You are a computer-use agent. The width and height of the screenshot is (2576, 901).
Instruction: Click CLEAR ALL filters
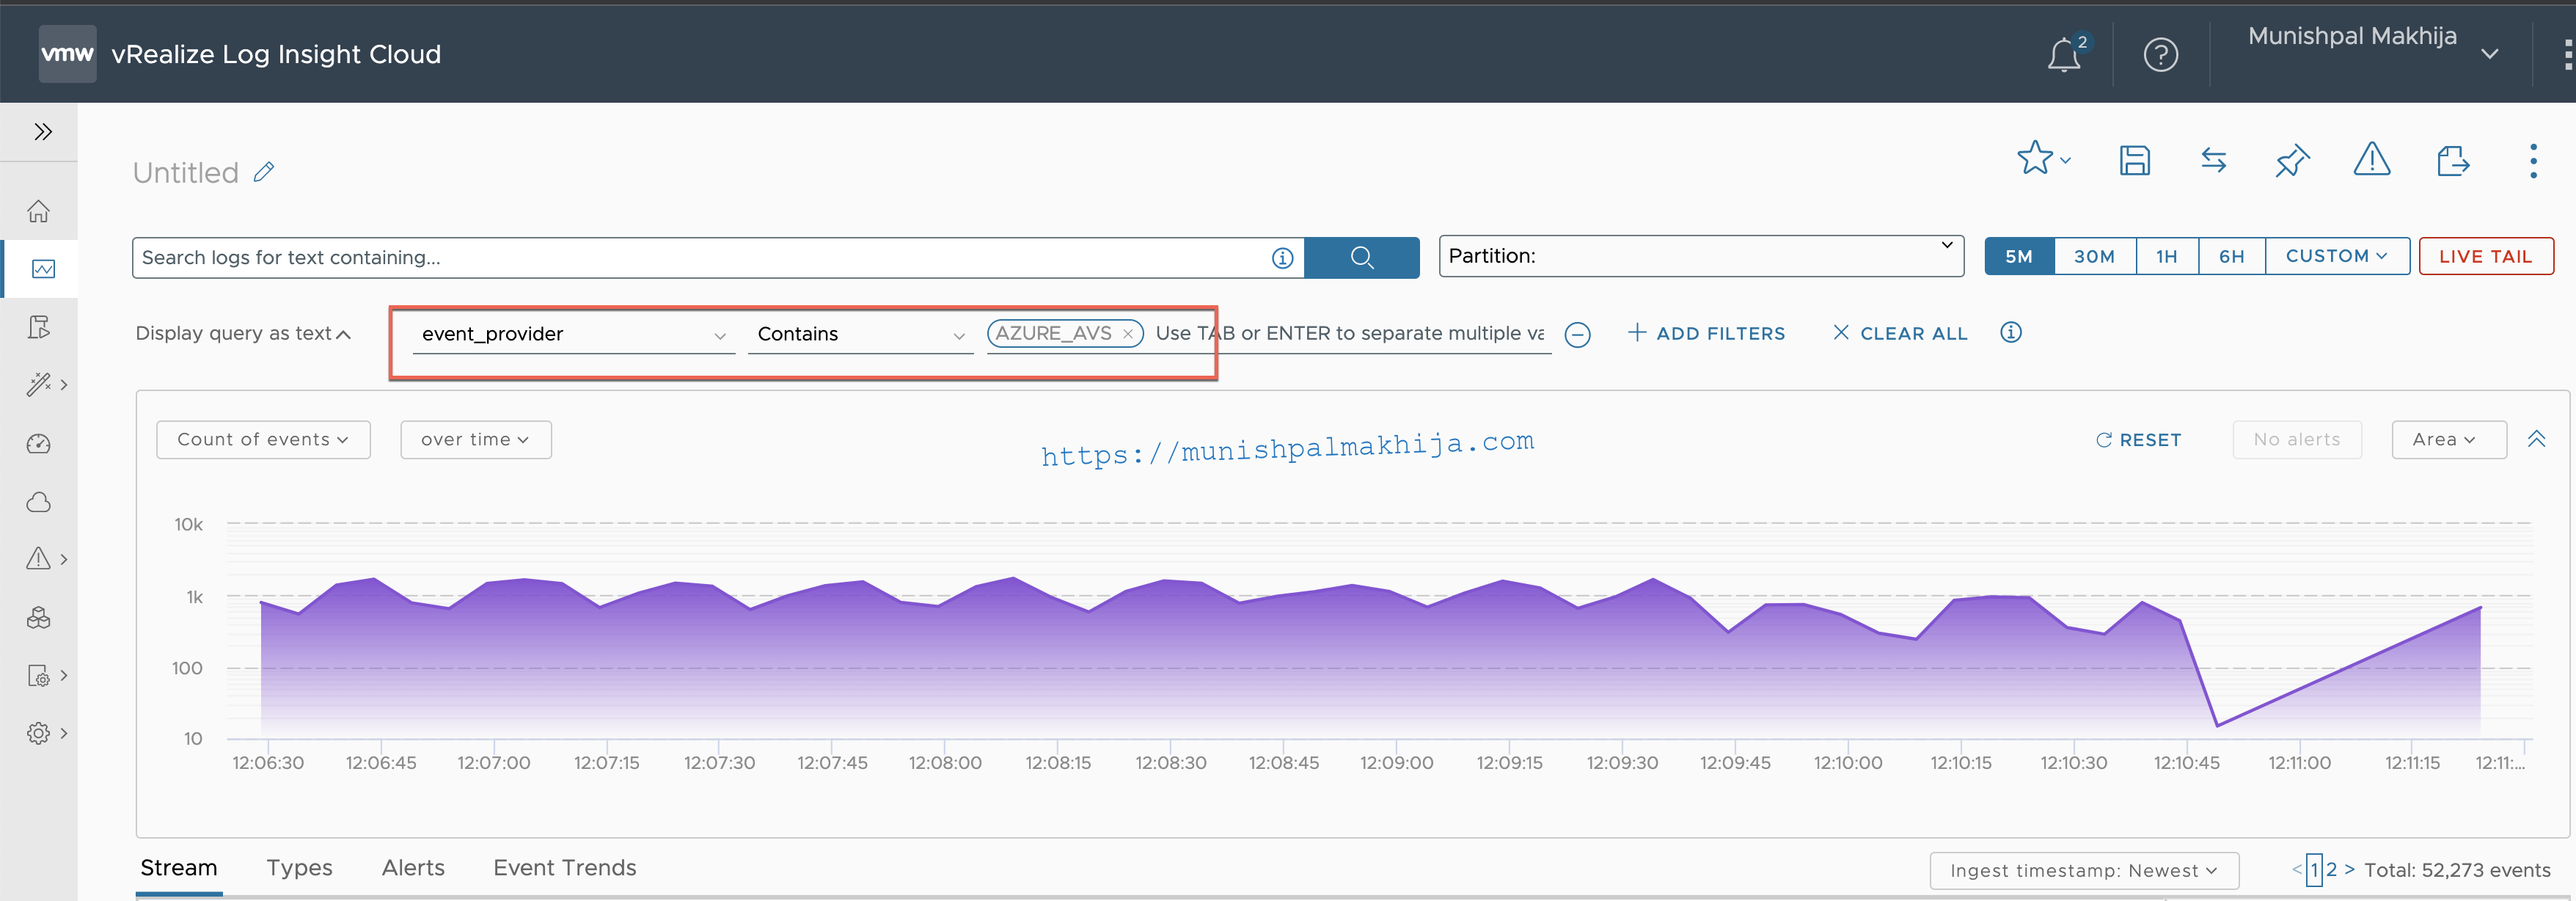point(1899,333)
